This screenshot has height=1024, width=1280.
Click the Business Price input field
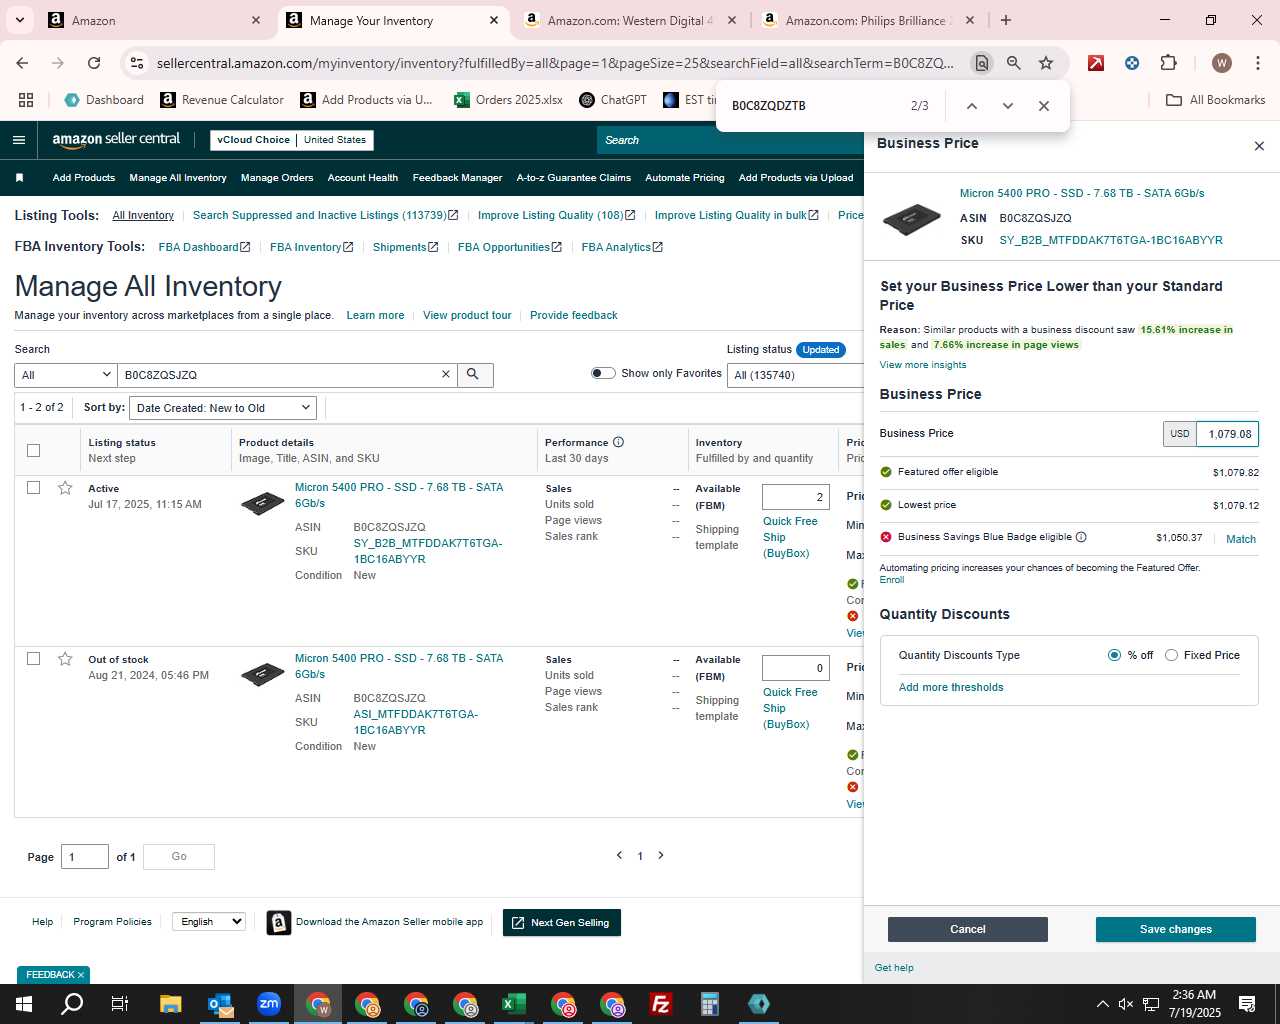[1228, 434]
